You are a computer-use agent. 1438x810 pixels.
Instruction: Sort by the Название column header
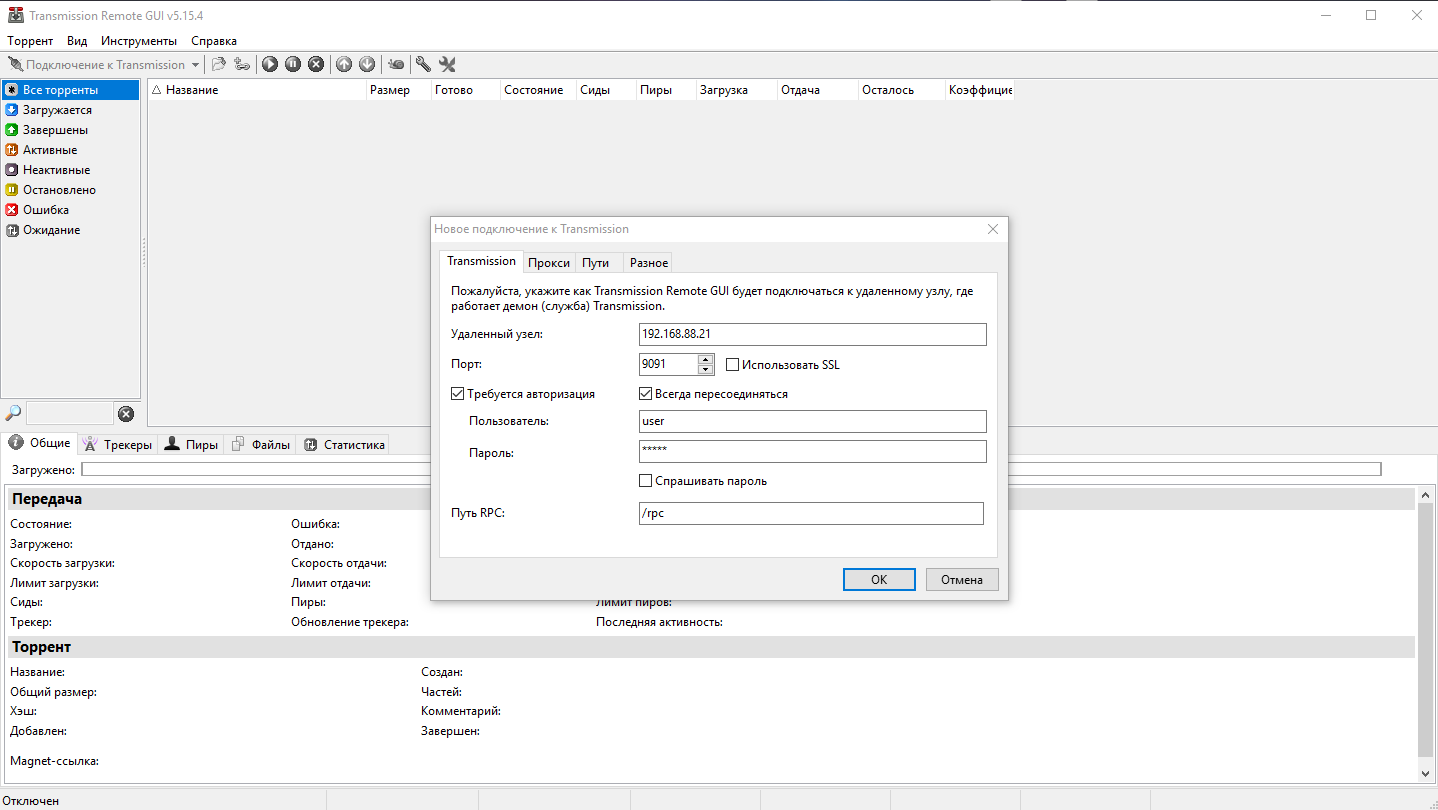[257, 90]
